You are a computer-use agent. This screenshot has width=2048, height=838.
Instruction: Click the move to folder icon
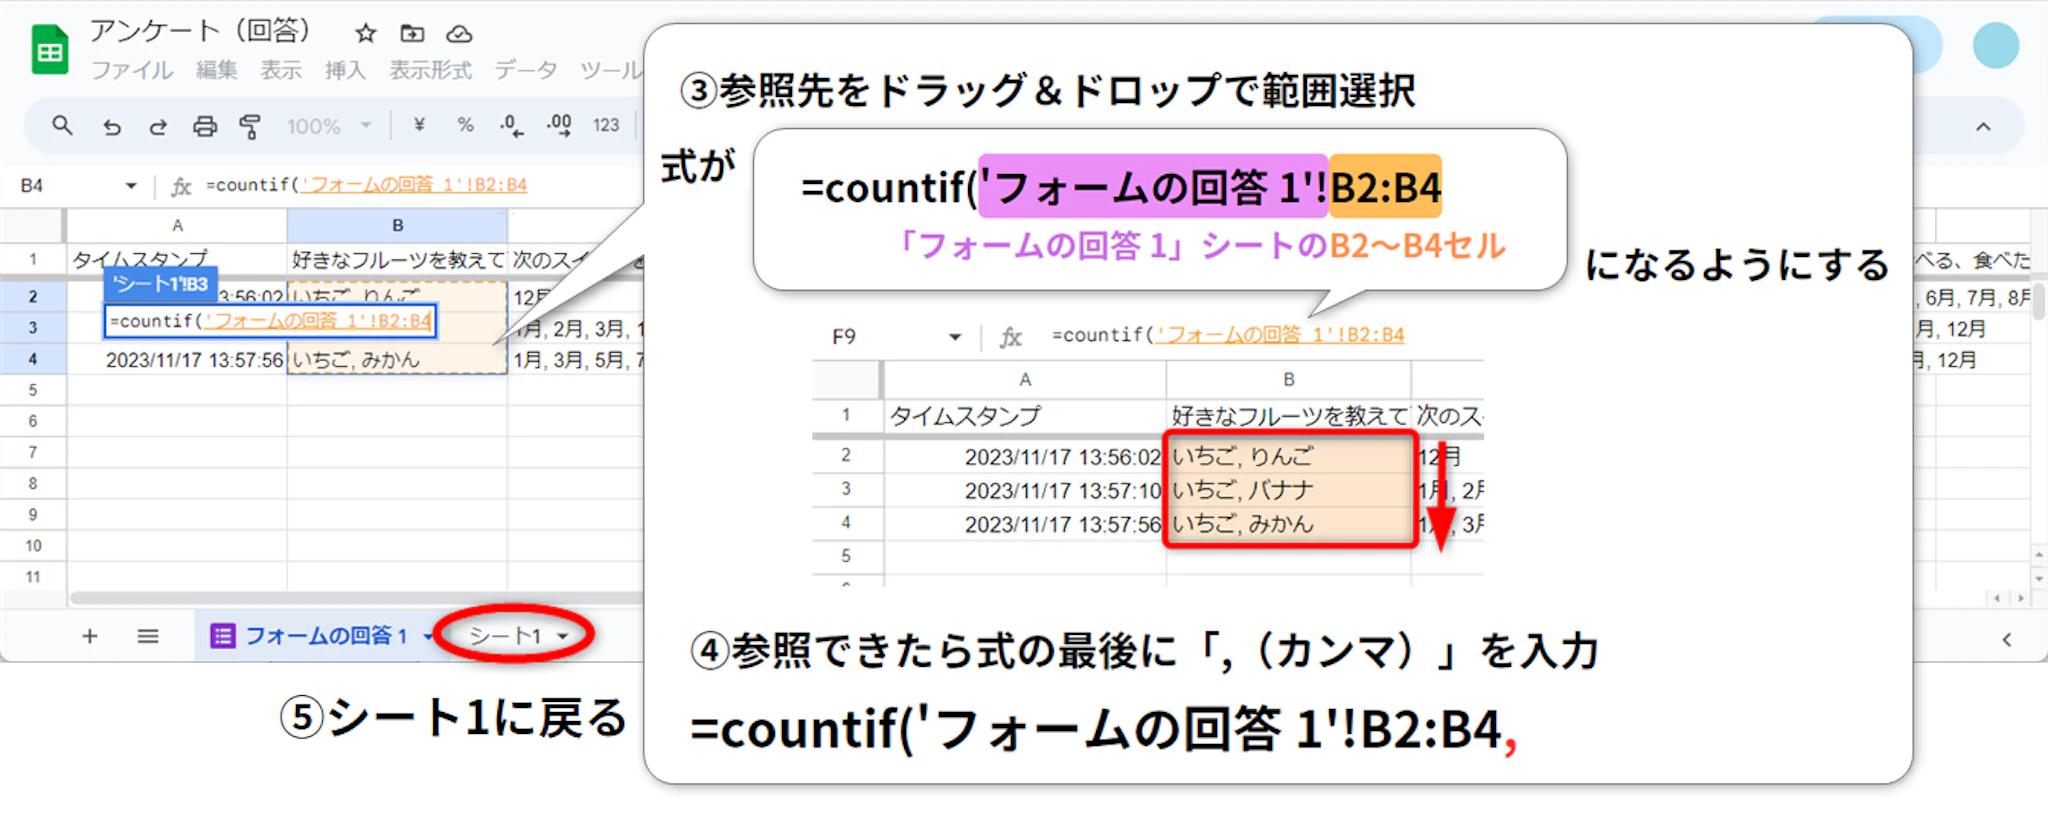[x=412, y=34]
